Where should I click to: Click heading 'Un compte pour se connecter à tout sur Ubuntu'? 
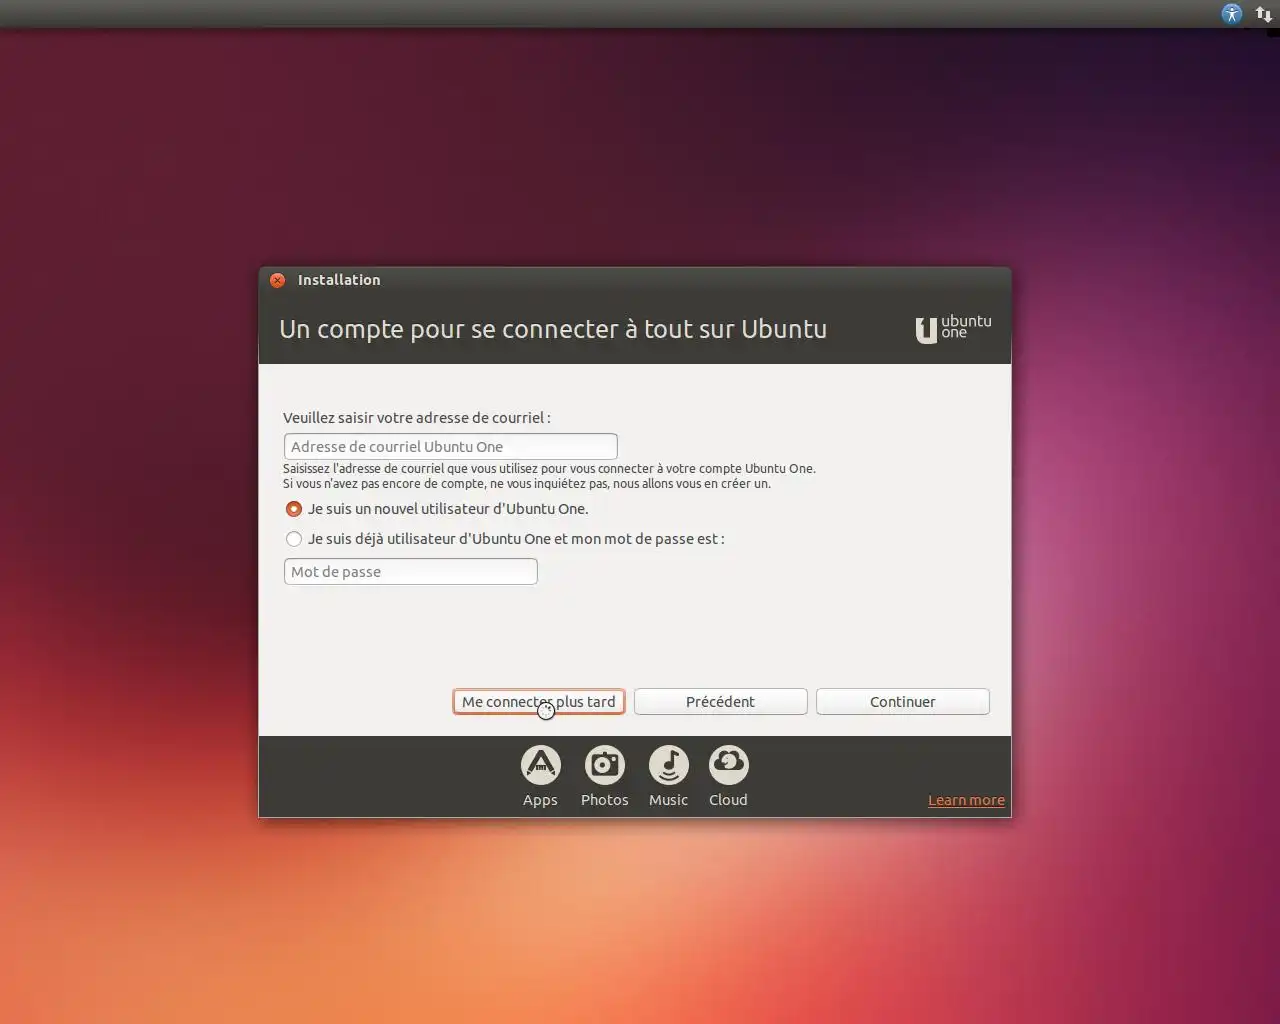553,329
